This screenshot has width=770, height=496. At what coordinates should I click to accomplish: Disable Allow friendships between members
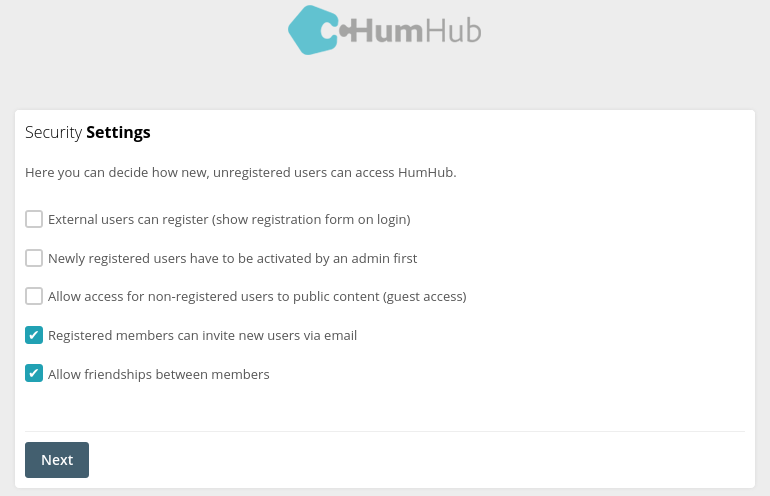point(34,374)
